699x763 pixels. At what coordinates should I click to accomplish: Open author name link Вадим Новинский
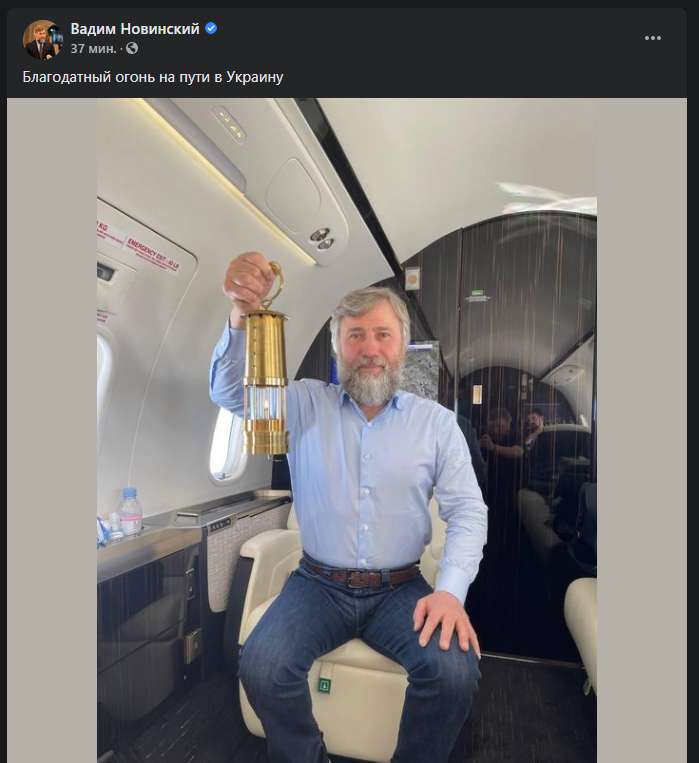(135, 29)
